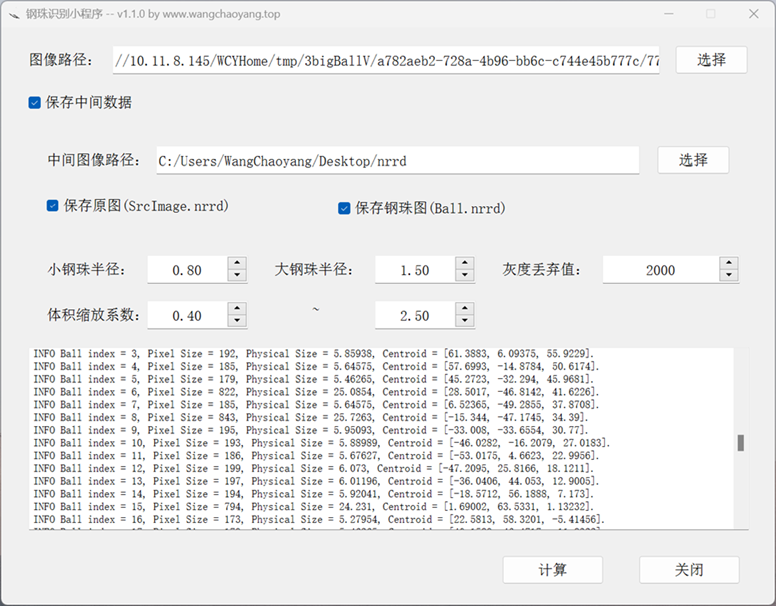Toggle the 保存中间数据 checkbox
This screenshot has height=606, width=776.
pyautogui.click(x=35, y=102)
